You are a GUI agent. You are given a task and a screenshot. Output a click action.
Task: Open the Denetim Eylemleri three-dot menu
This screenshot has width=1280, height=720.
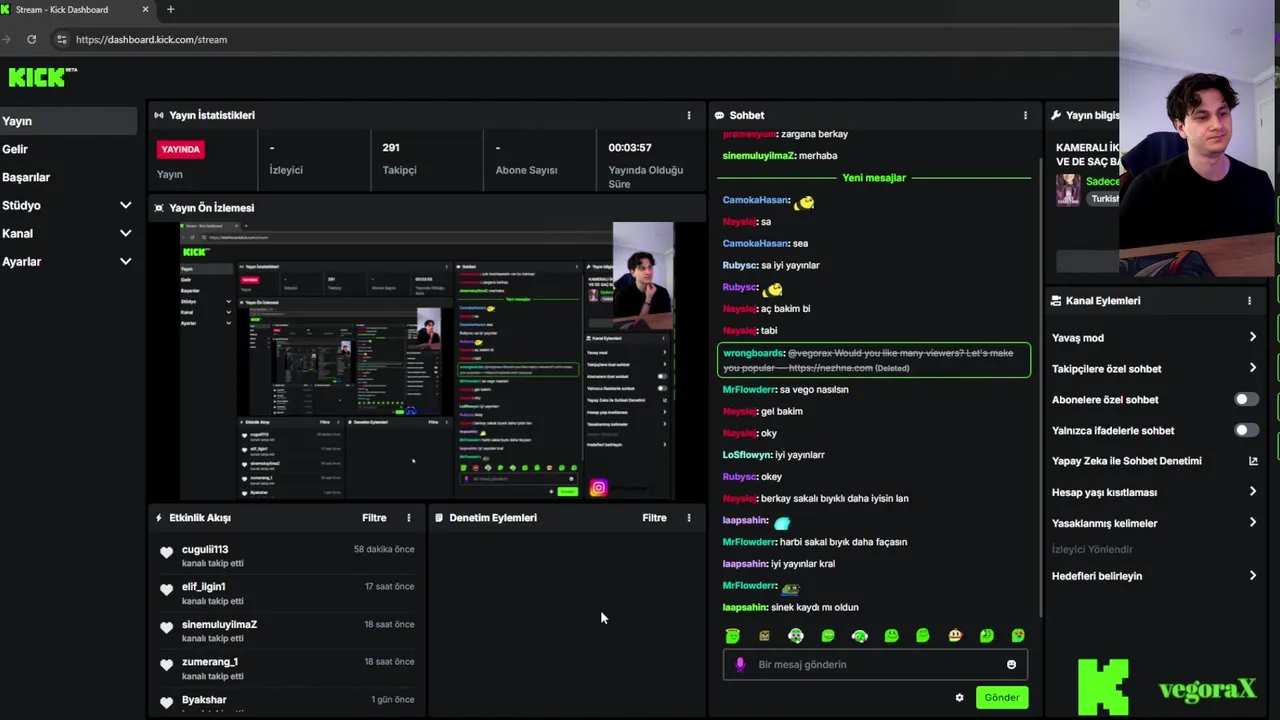[x=688, y=518]
